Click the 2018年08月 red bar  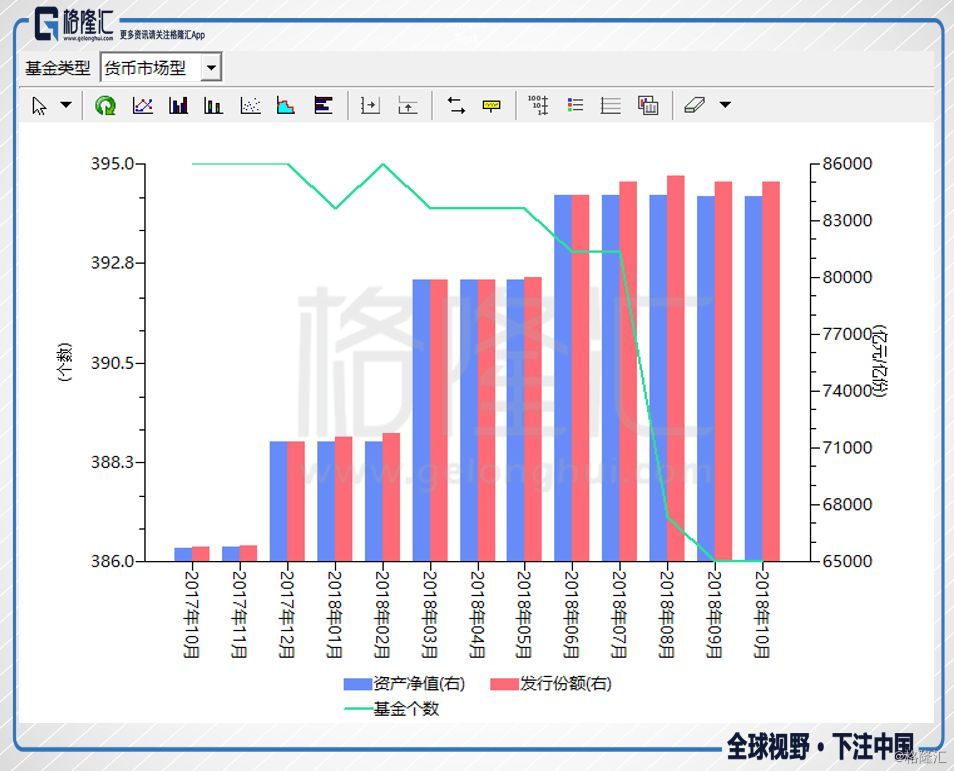pyautogui.click(x=675, y=368)
